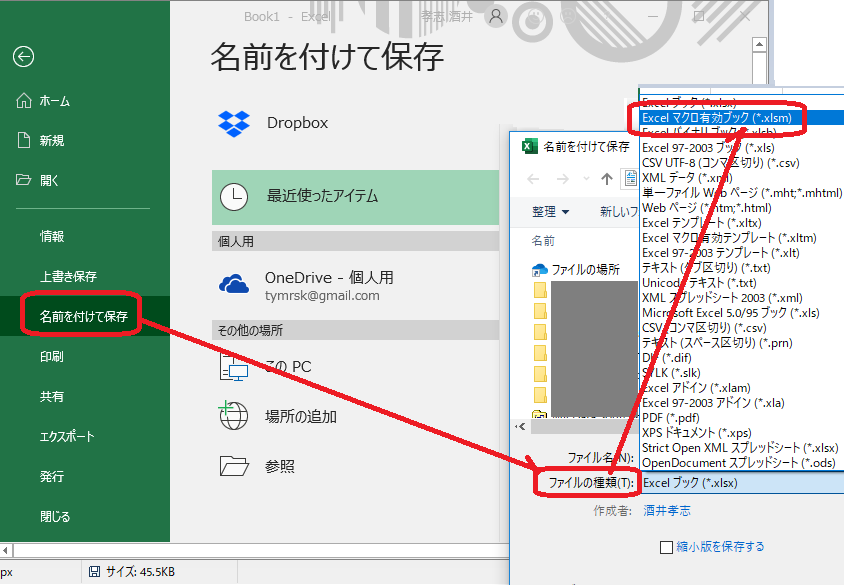Select XML データ (*.xml) file type

743,178
